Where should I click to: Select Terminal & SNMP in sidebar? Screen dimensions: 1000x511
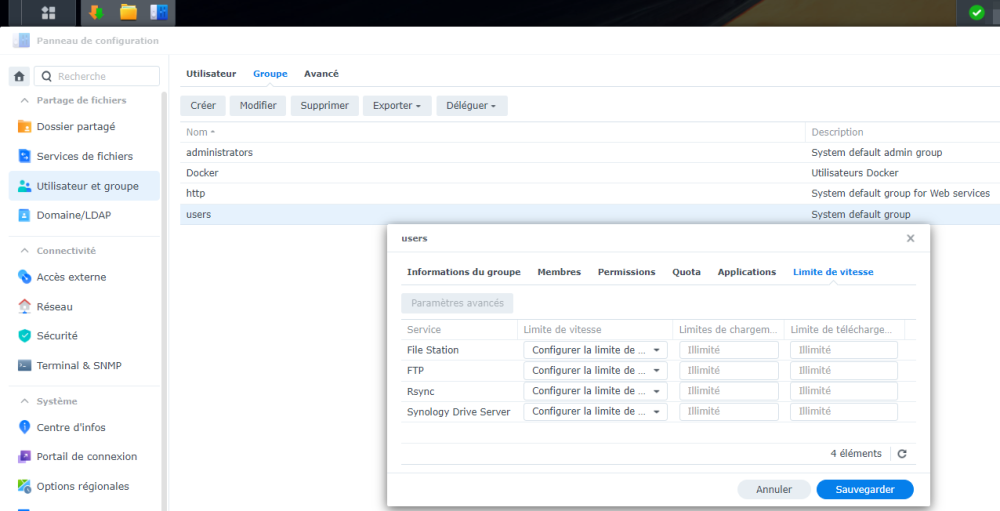[x=78, y=366]
